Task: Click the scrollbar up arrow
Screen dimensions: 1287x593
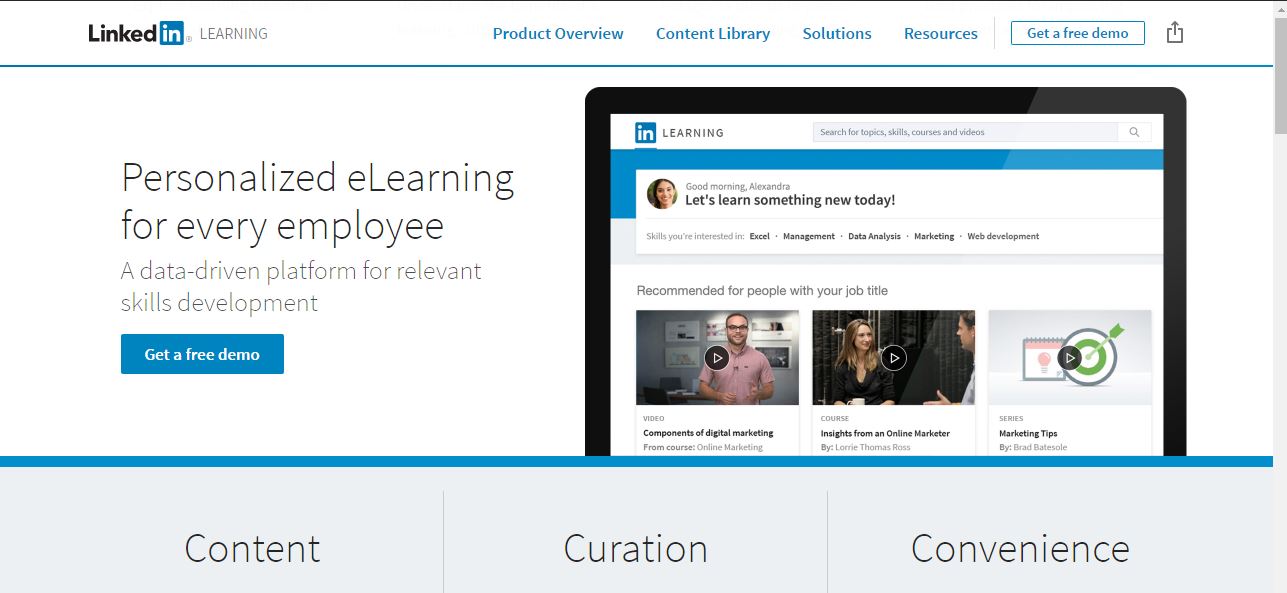Action: pyautogui.click(x=1279, y=8)
